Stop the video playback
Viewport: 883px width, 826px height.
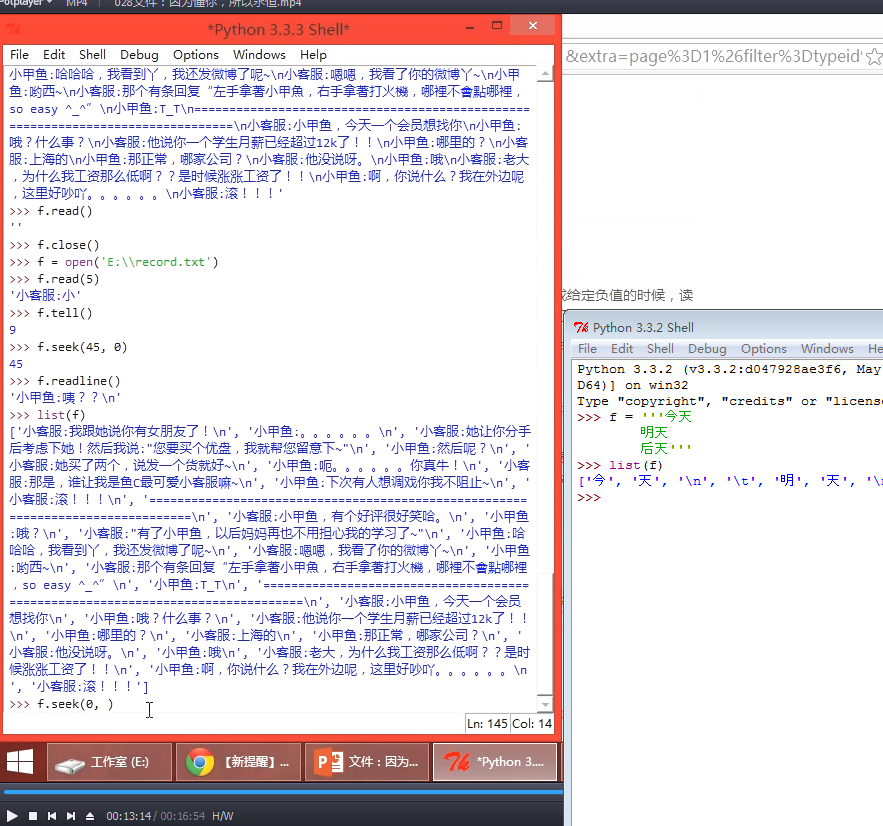pyautogui.click(x=32, y=816)
